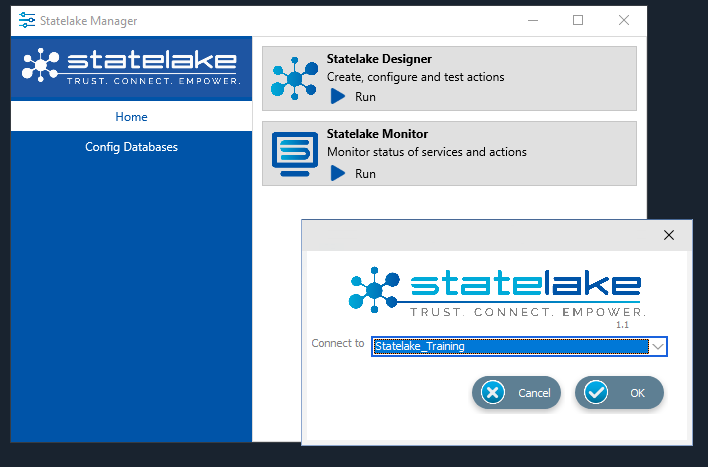Click Run text under Statelake Designer
The width and height of the screenshot is (708, 467).
coord(365,97)
